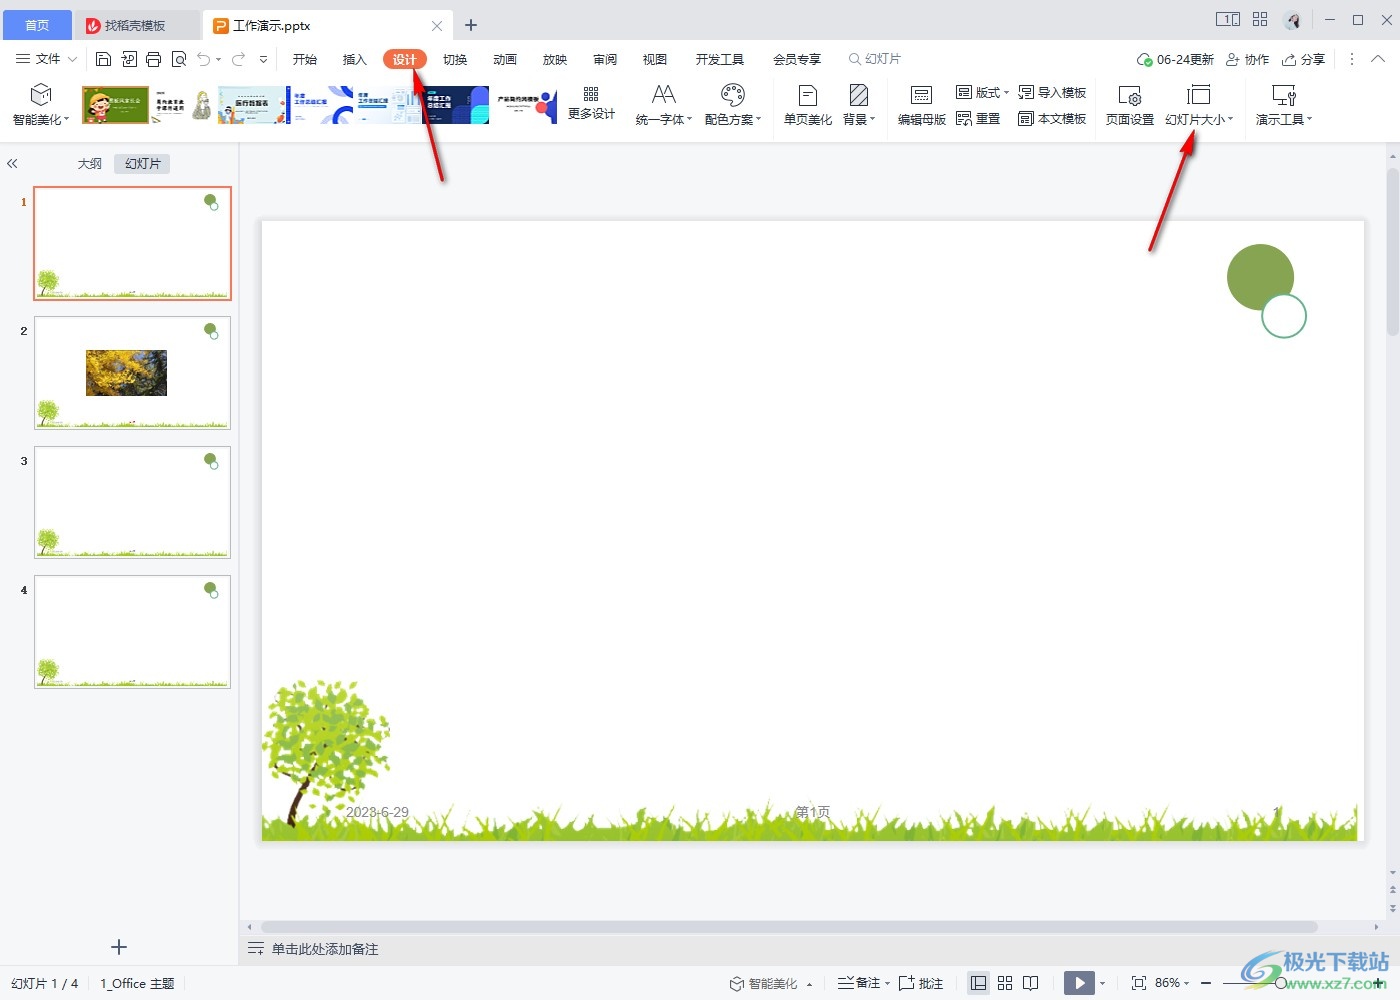The width and height of the screenshot is (1400, 1000).
Task: Click the Undo arrow icon
Action: coord(203,59)
